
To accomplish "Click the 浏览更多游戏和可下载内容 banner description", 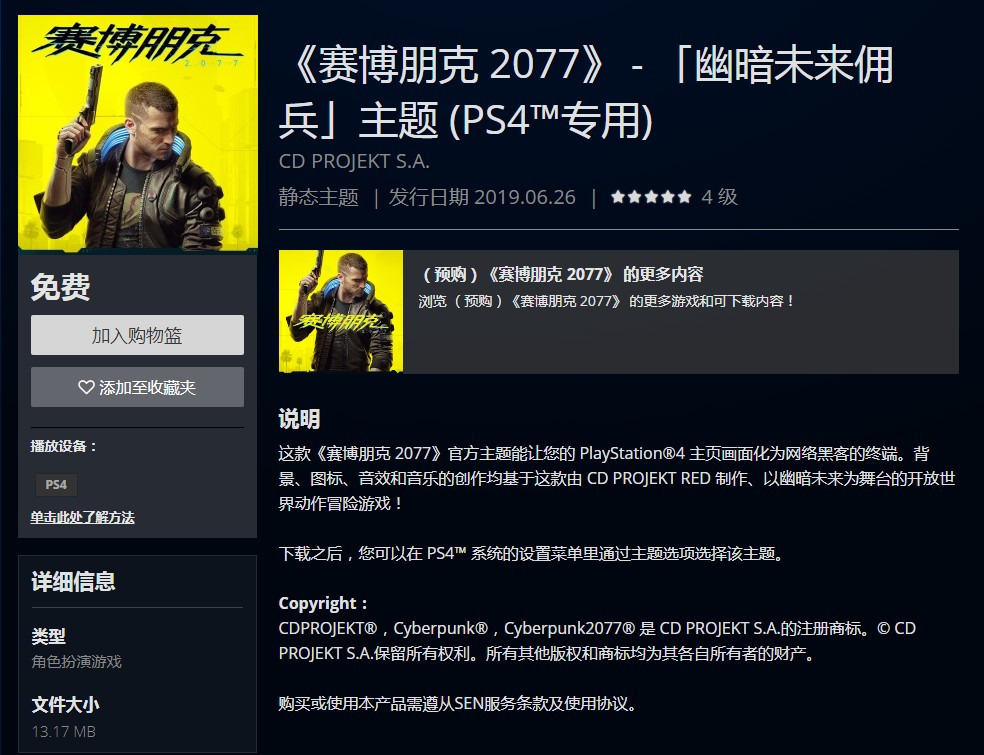I will [606, 301].
